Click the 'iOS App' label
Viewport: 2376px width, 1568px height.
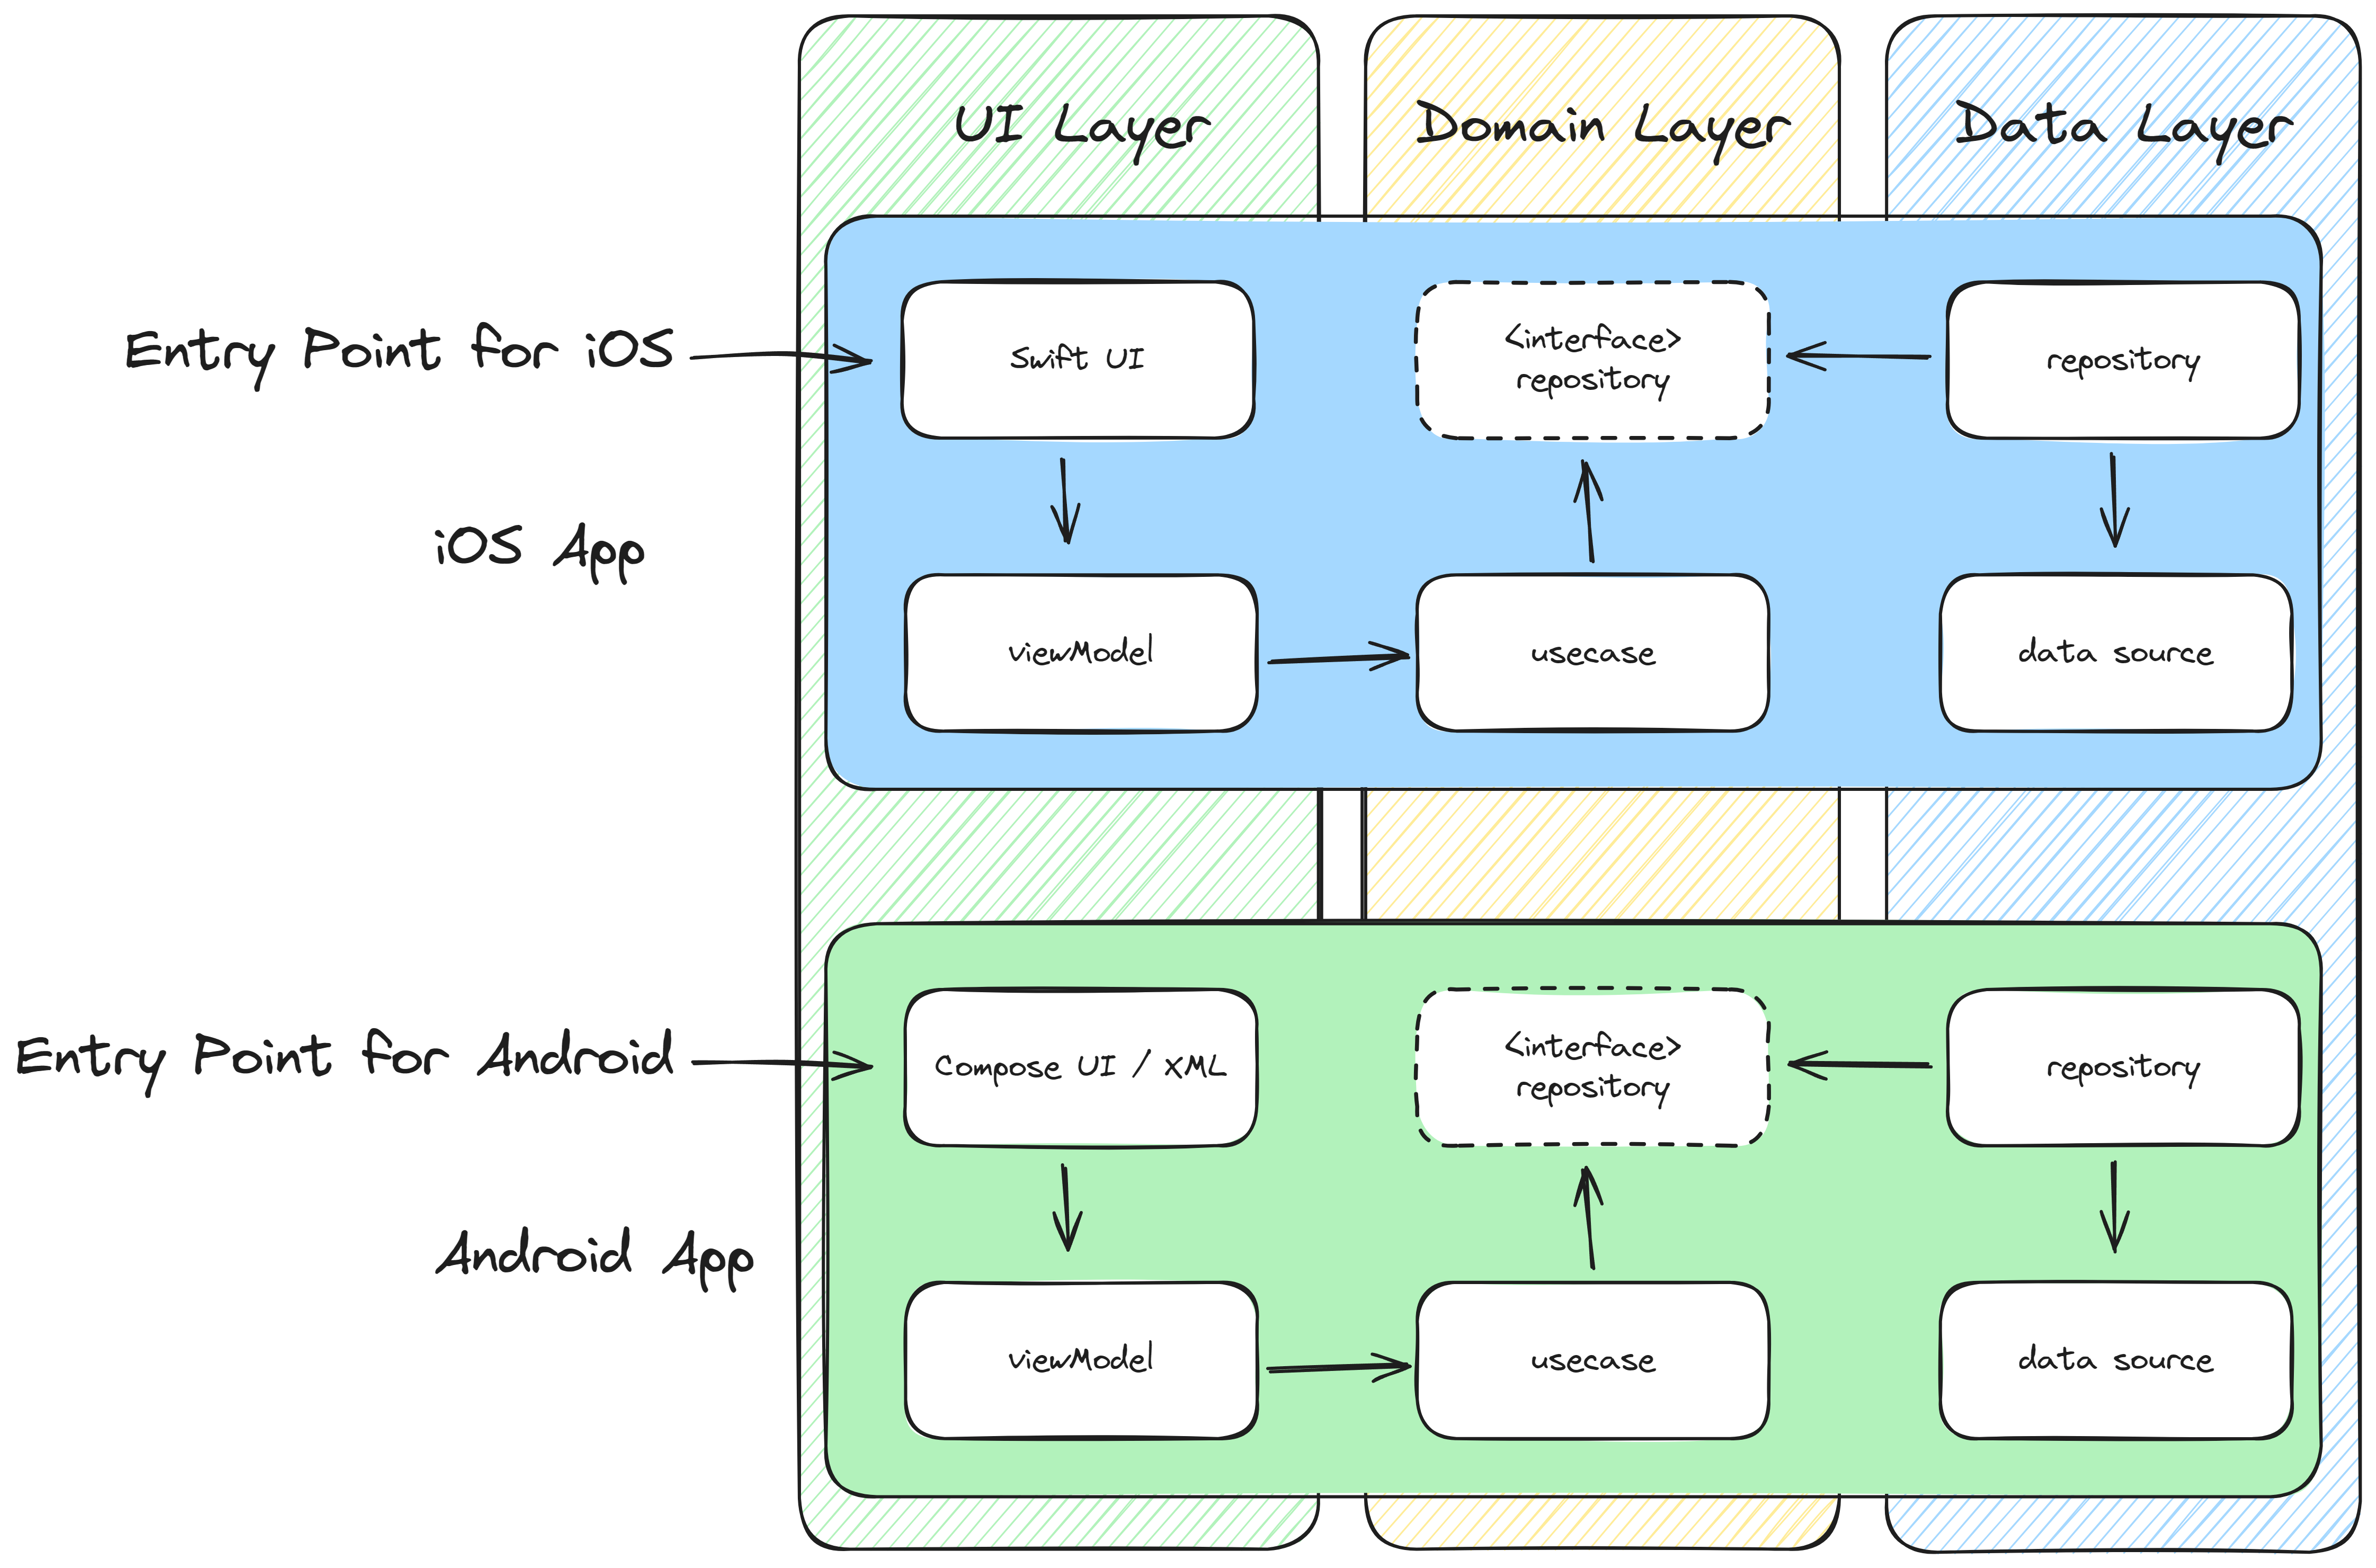click(x=540, y=551)
